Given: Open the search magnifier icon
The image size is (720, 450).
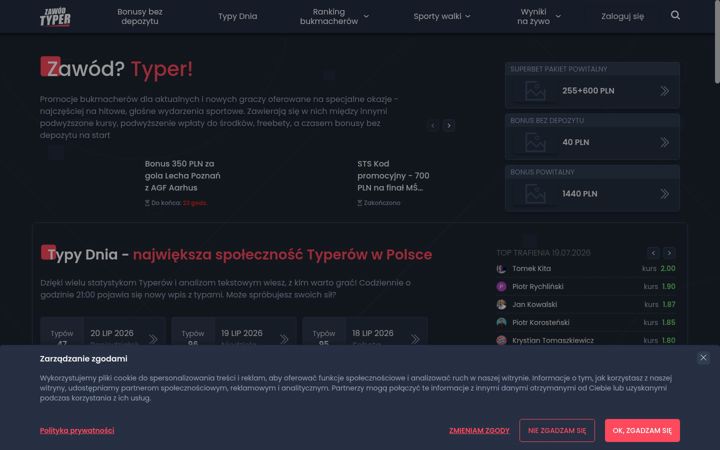Looking at the screenshot, I should (675, 15).
